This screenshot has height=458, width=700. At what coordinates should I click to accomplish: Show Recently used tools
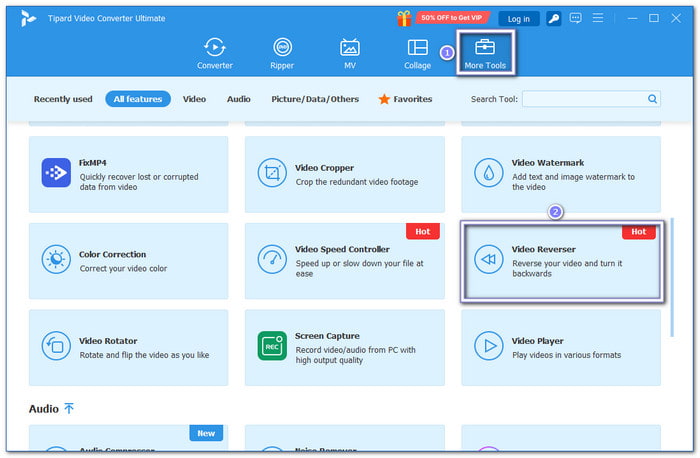tap(63, 99)
